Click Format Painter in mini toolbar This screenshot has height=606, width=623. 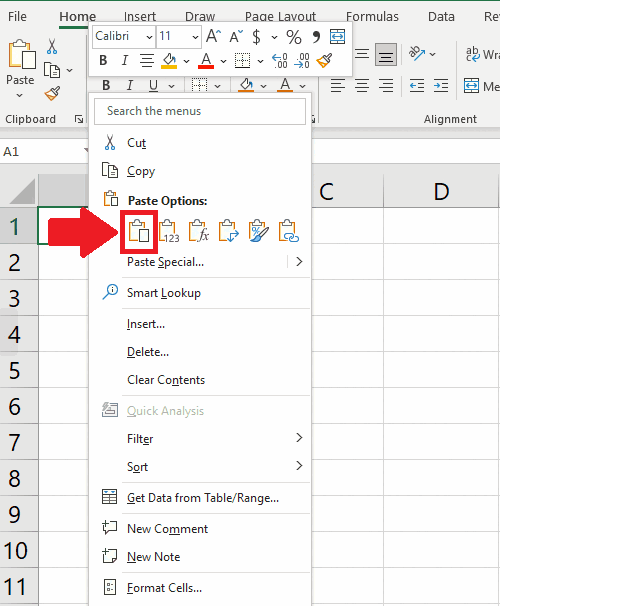(x=324, y=61)
